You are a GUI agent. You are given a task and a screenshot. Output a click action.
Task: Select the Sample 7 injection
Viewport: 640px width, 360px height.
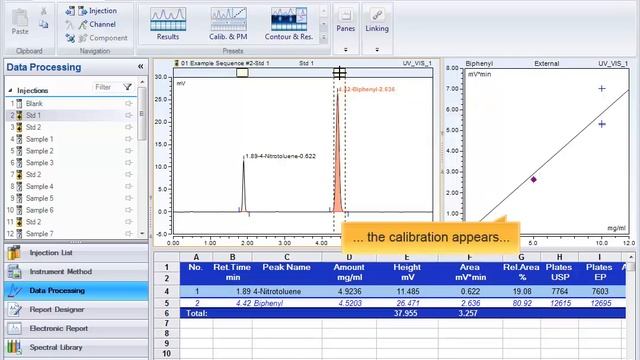(71, 234)
